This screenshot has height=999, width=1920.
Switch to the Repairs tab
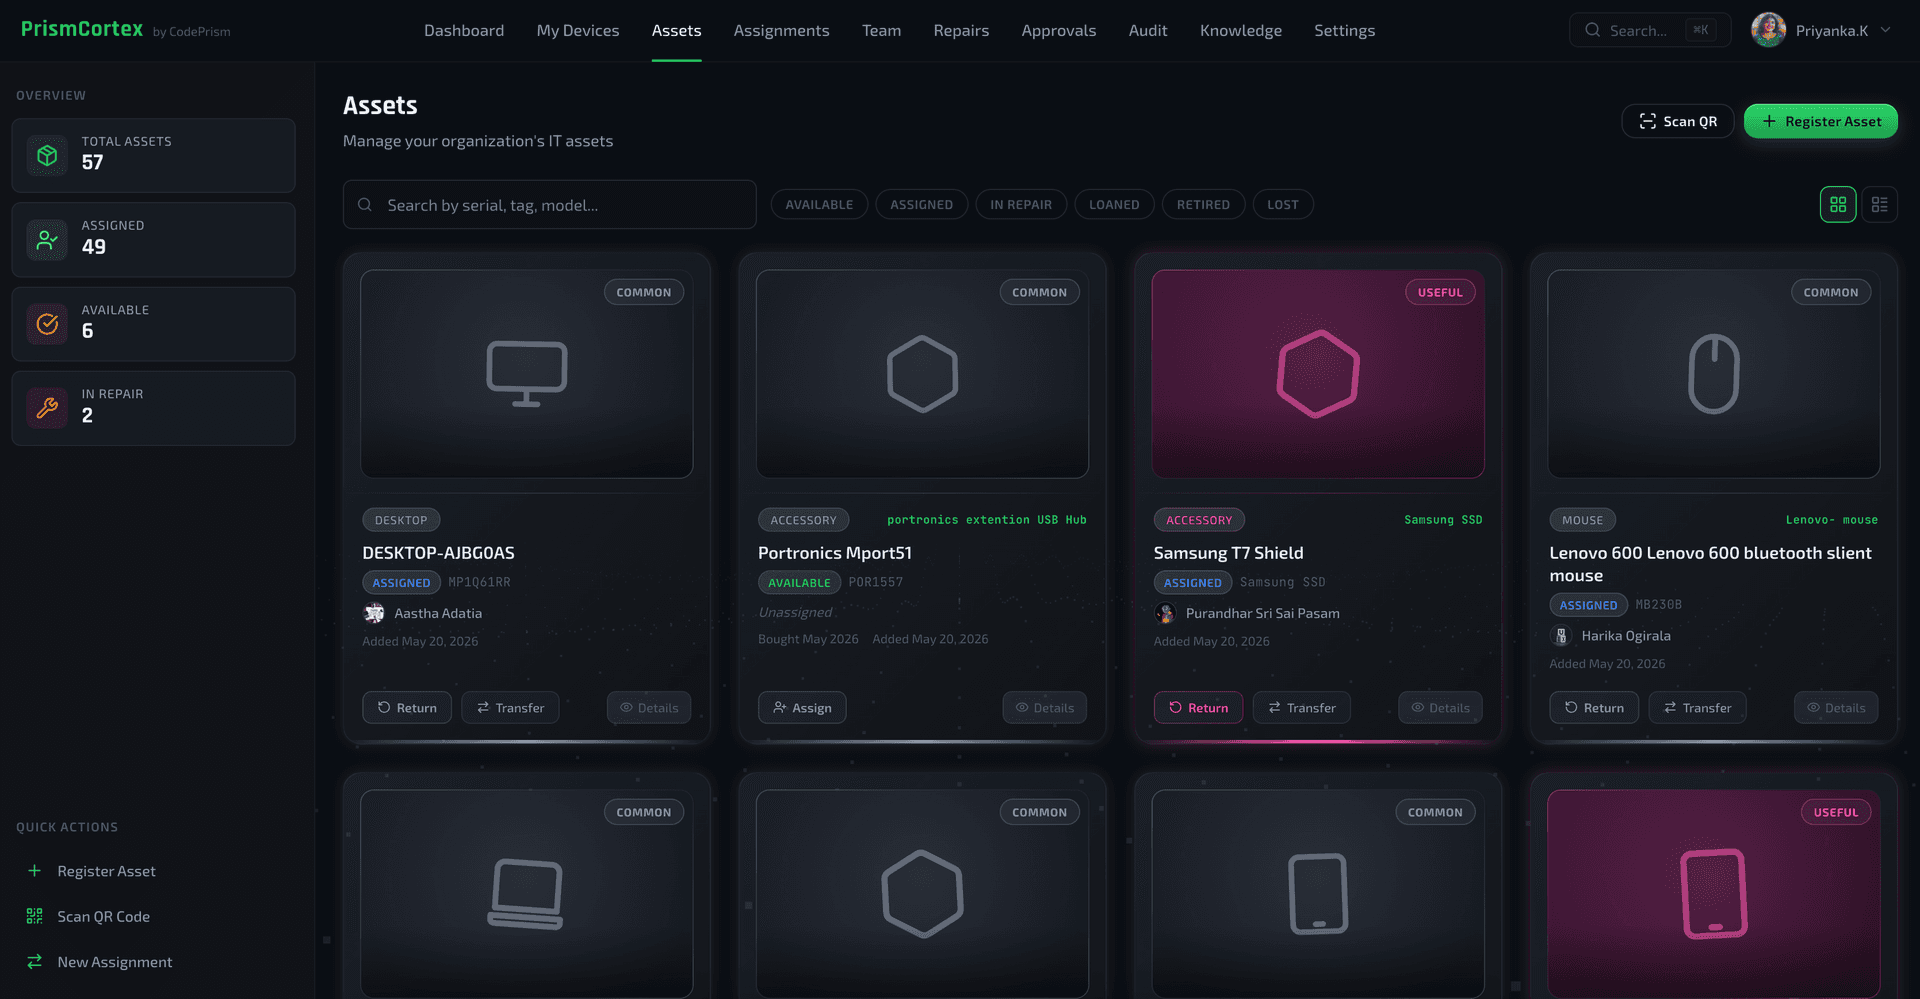click(961, 31)
